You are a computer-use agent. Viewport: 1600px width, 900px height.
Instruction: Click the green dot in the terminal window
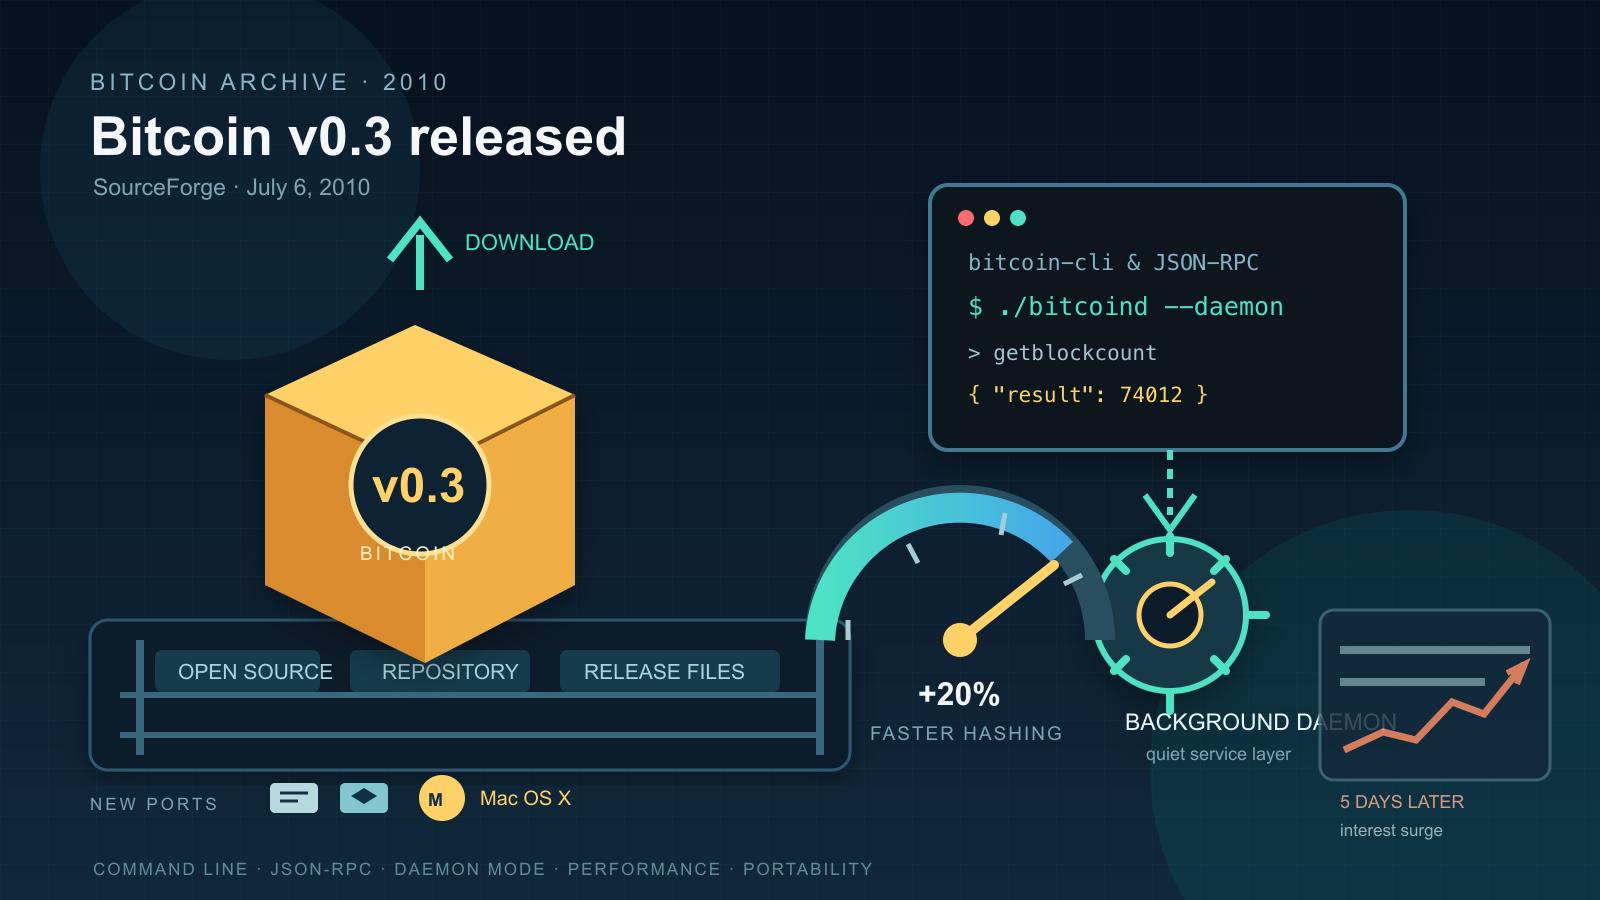tap(1018, 218)
